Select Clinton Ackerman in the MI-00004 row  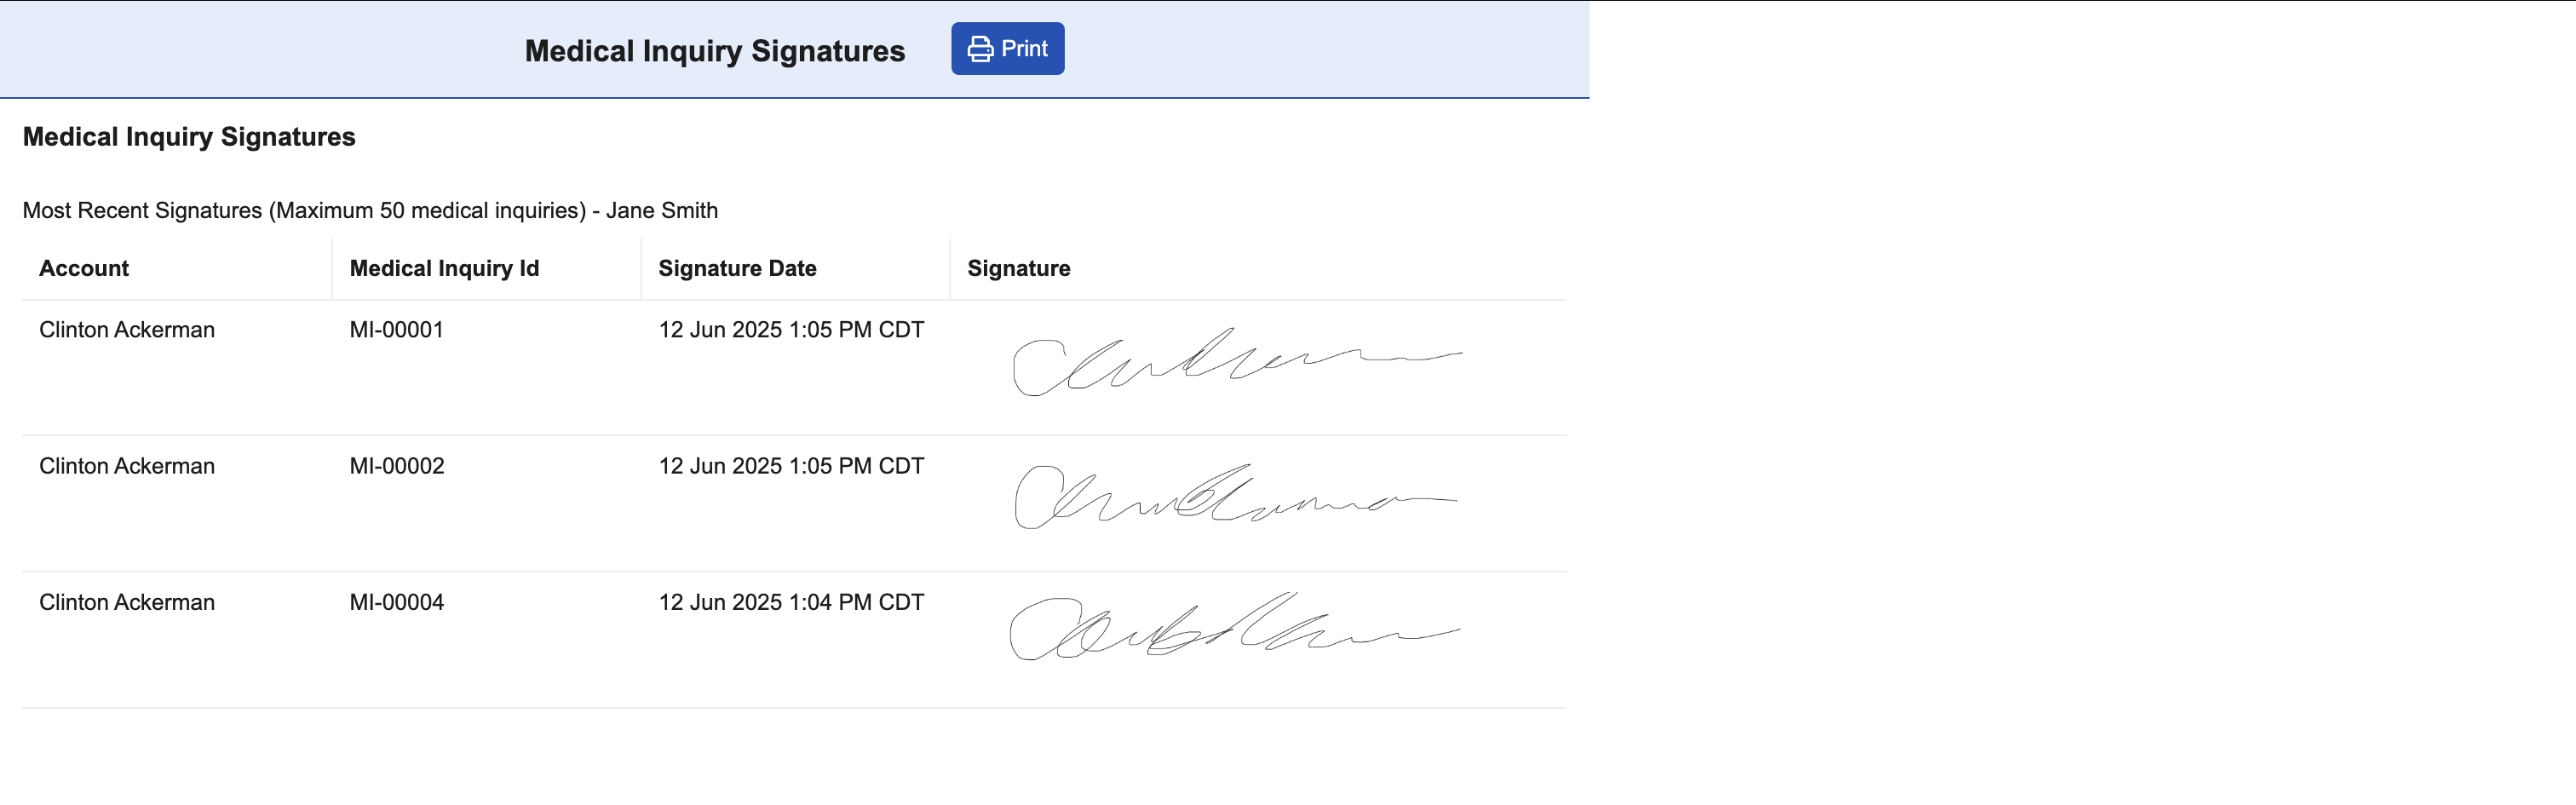pos(127,602)
